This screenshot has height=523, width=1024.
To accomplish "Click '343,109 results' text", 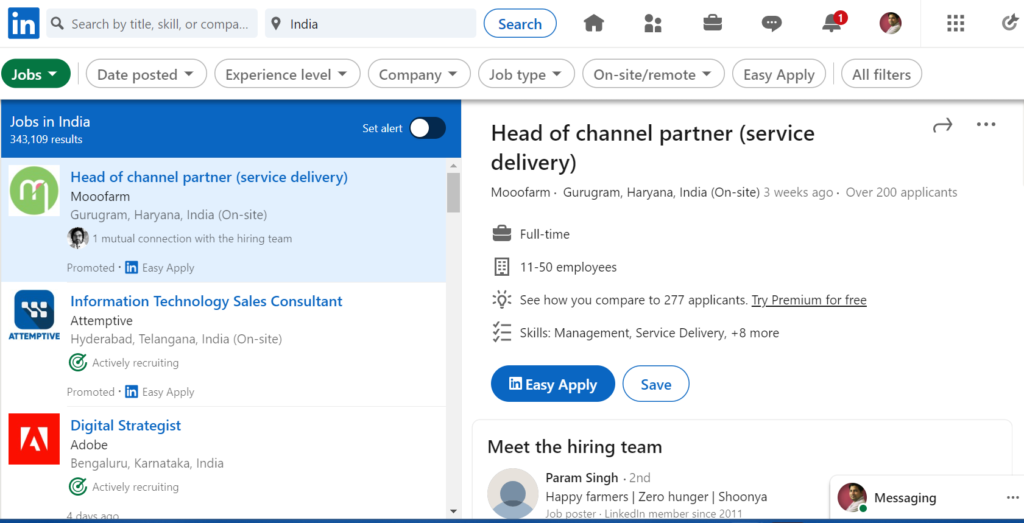I will pyautogui.click(x=46, y=139).
